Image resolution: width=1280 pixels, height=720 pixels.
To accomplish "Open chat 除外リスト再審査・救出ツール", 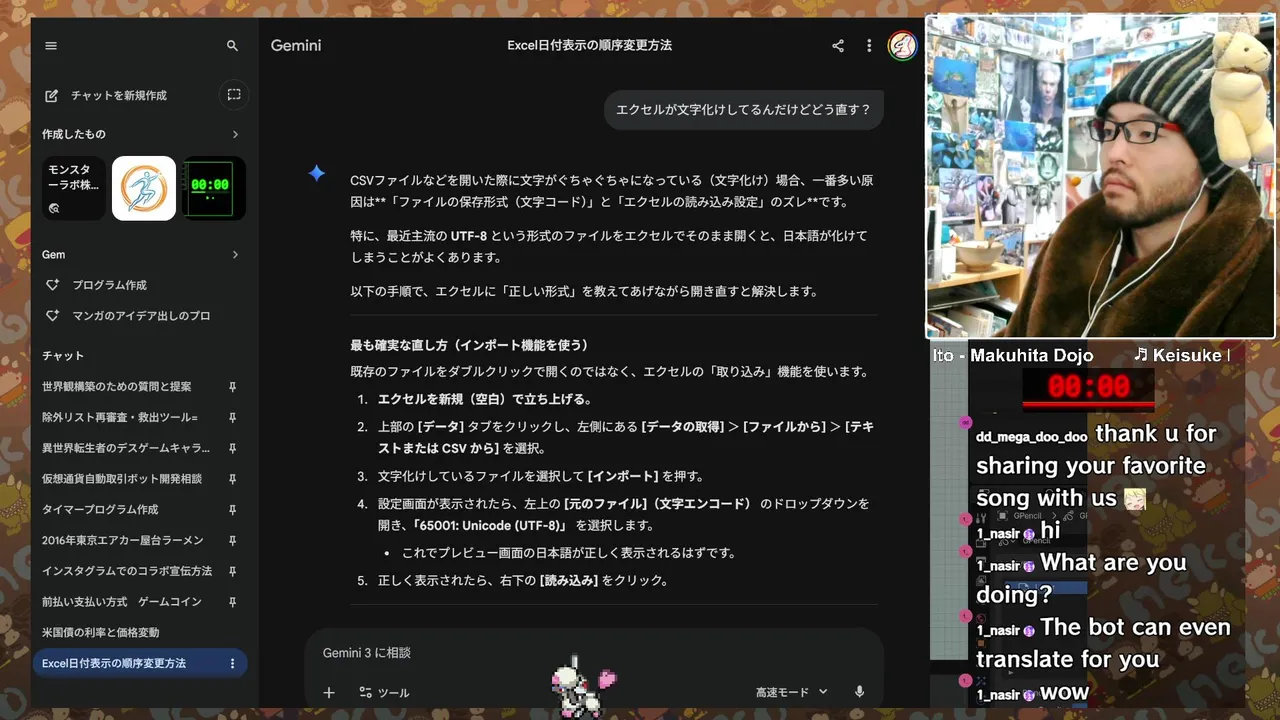I will click(x=120, y=418).
